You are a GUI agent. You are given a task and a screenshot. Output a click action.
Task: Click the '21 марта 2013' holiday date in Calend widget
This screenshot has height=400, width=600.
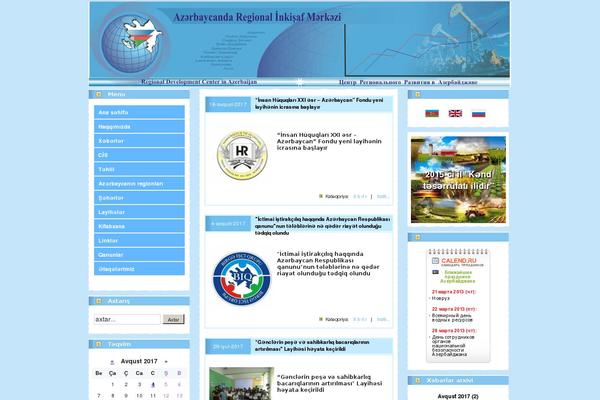pyautogui.click(x=454, y=292)
